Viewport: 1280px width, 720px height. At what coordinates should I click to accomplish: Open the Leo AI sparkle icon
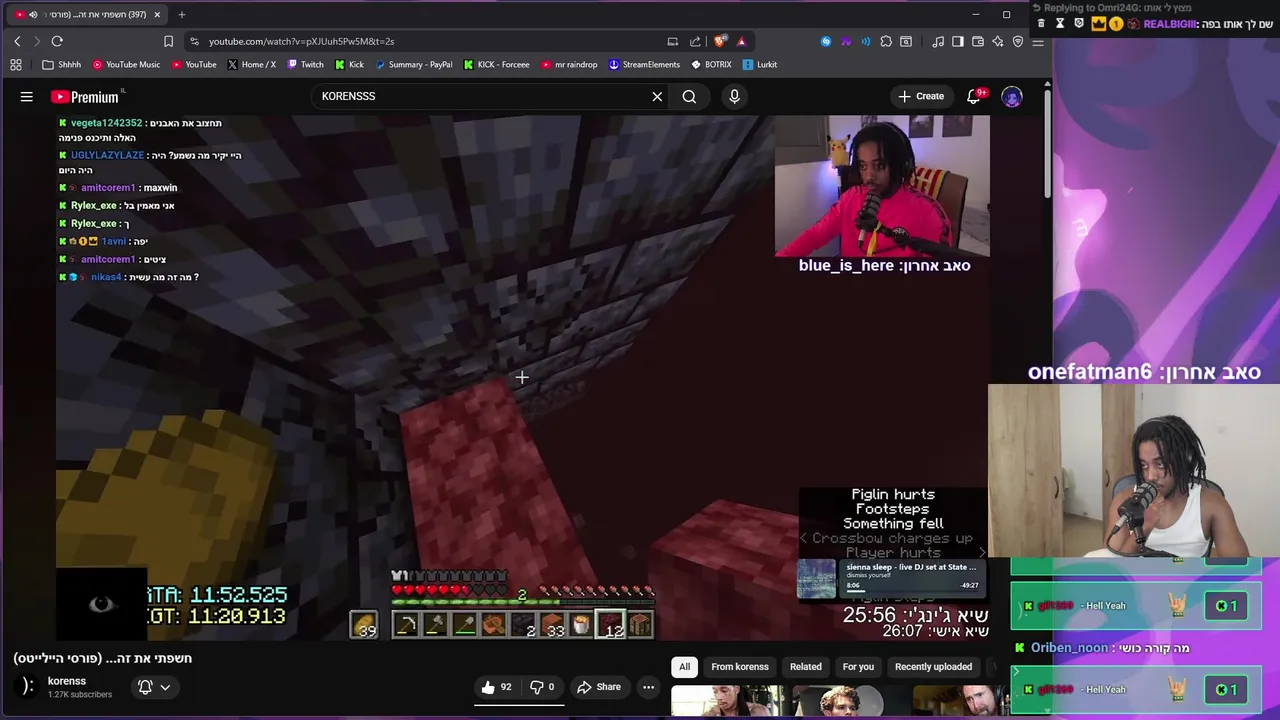pyautogui.click(x=998, y=41)
